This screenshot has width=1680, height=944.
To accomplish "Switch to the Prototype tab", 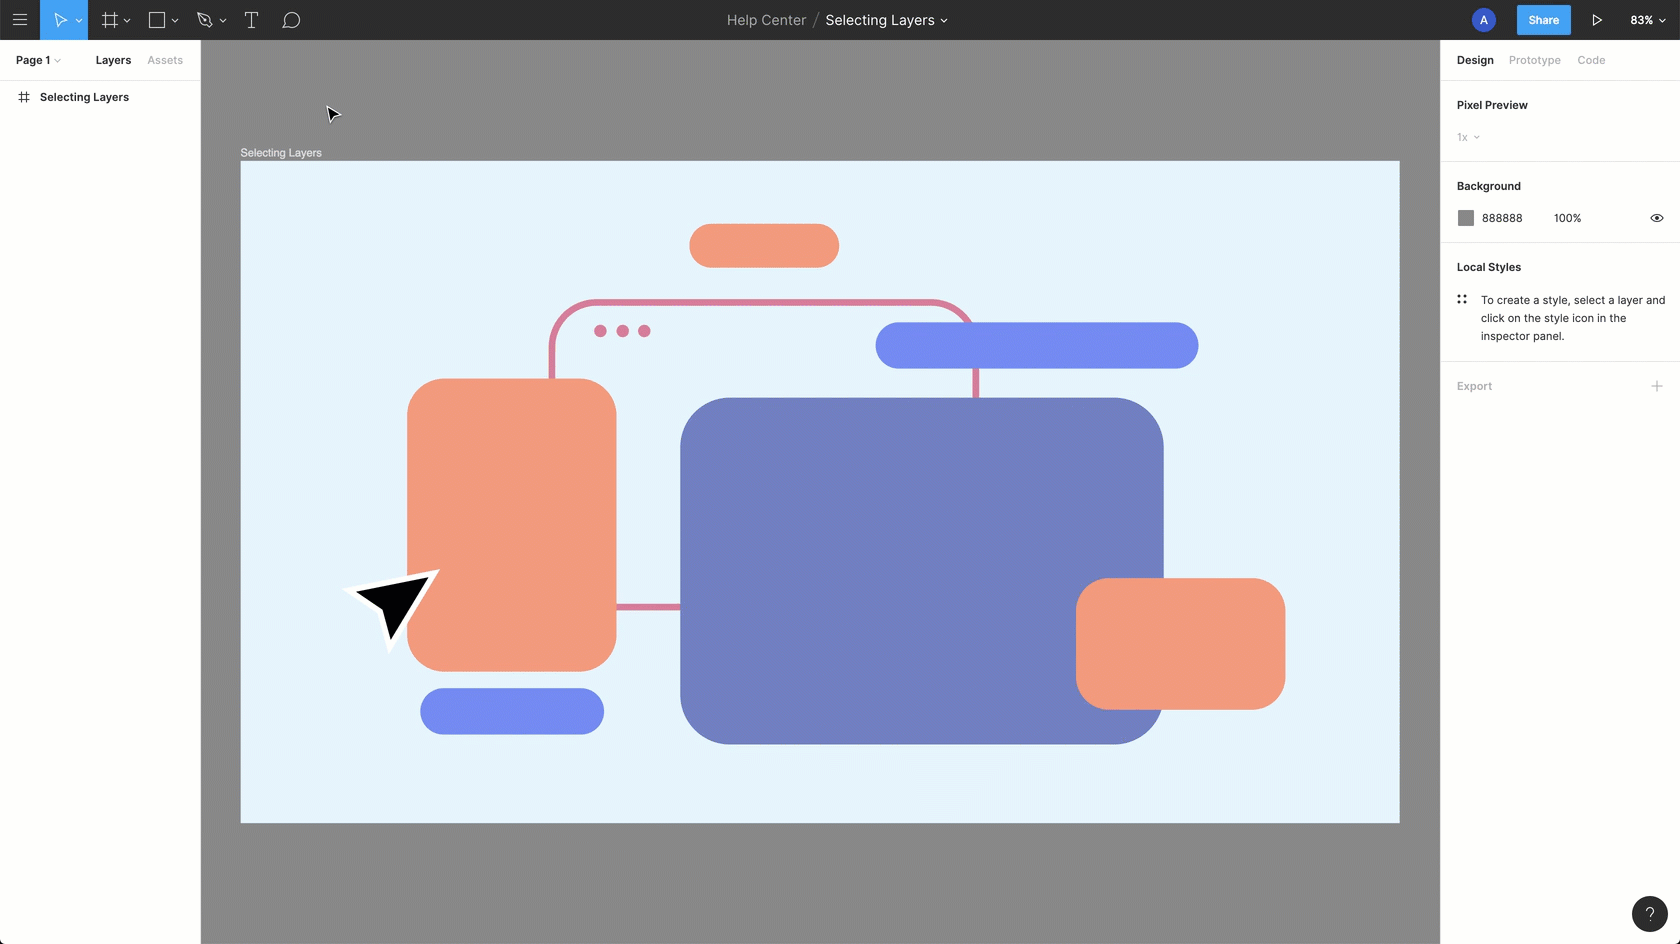I will click(1534, 60).
